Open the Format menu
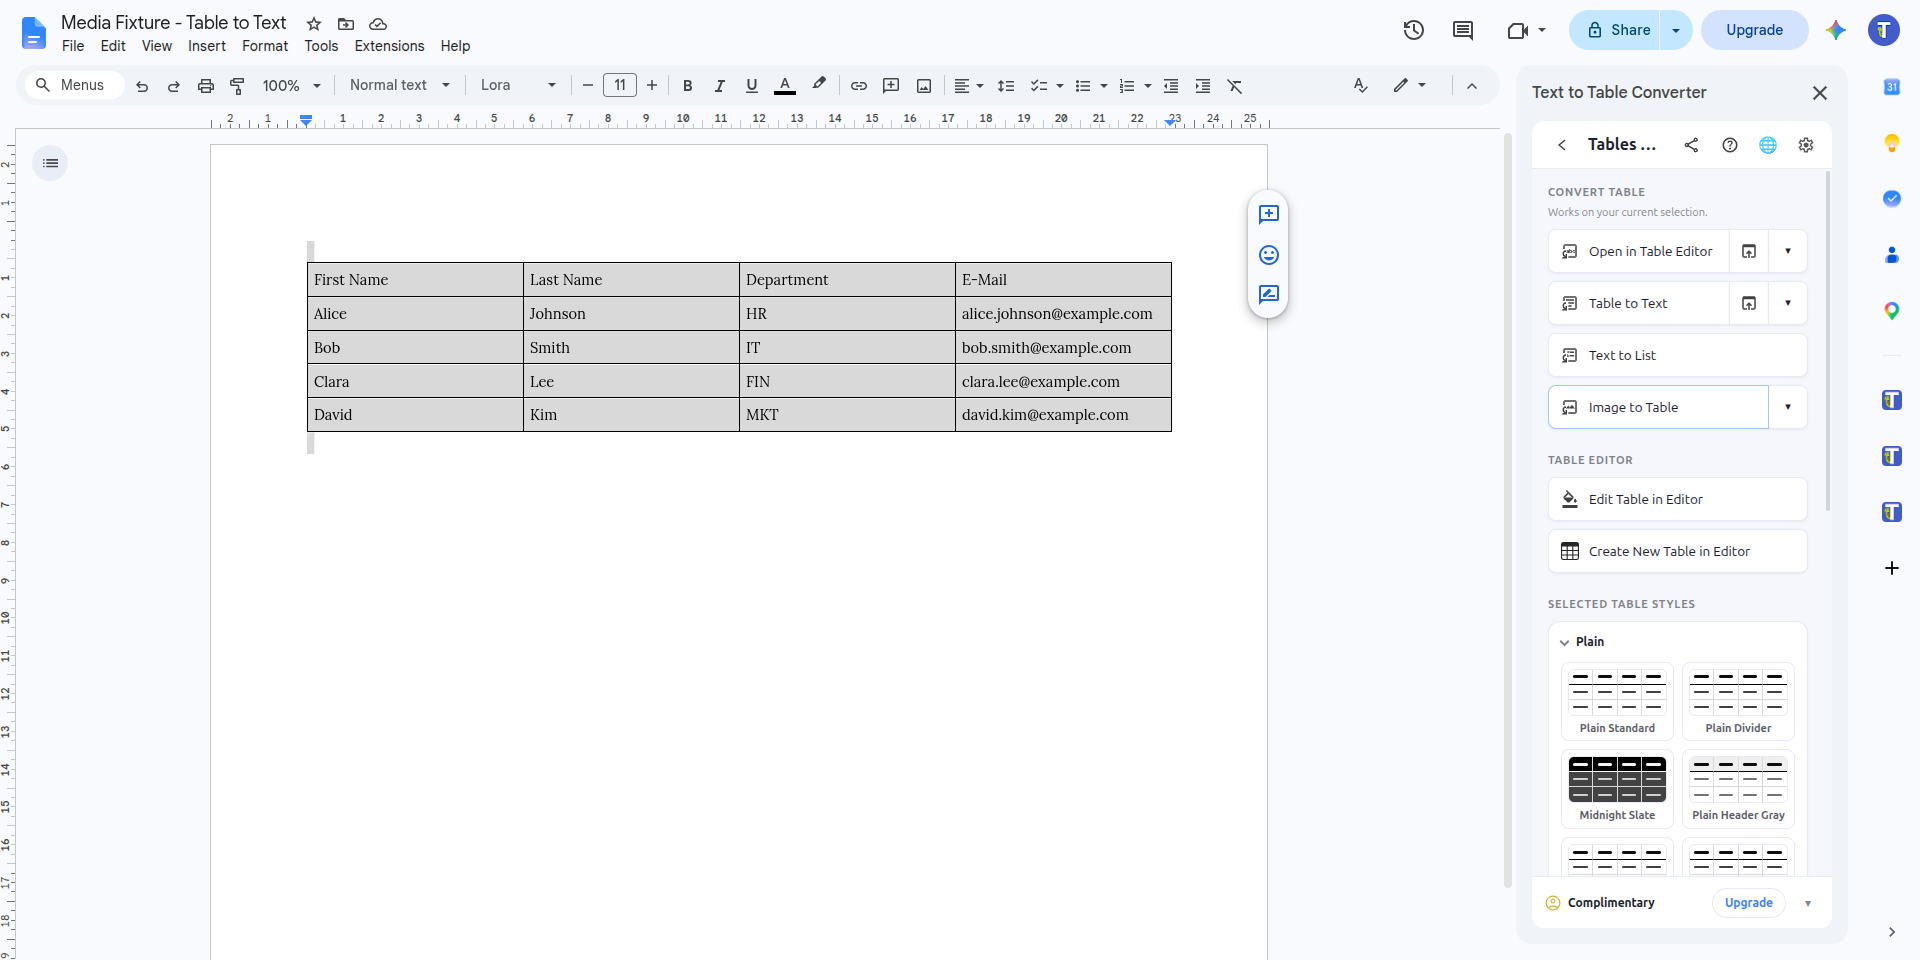Screen dimensions: 1920x960 (265, 46)
